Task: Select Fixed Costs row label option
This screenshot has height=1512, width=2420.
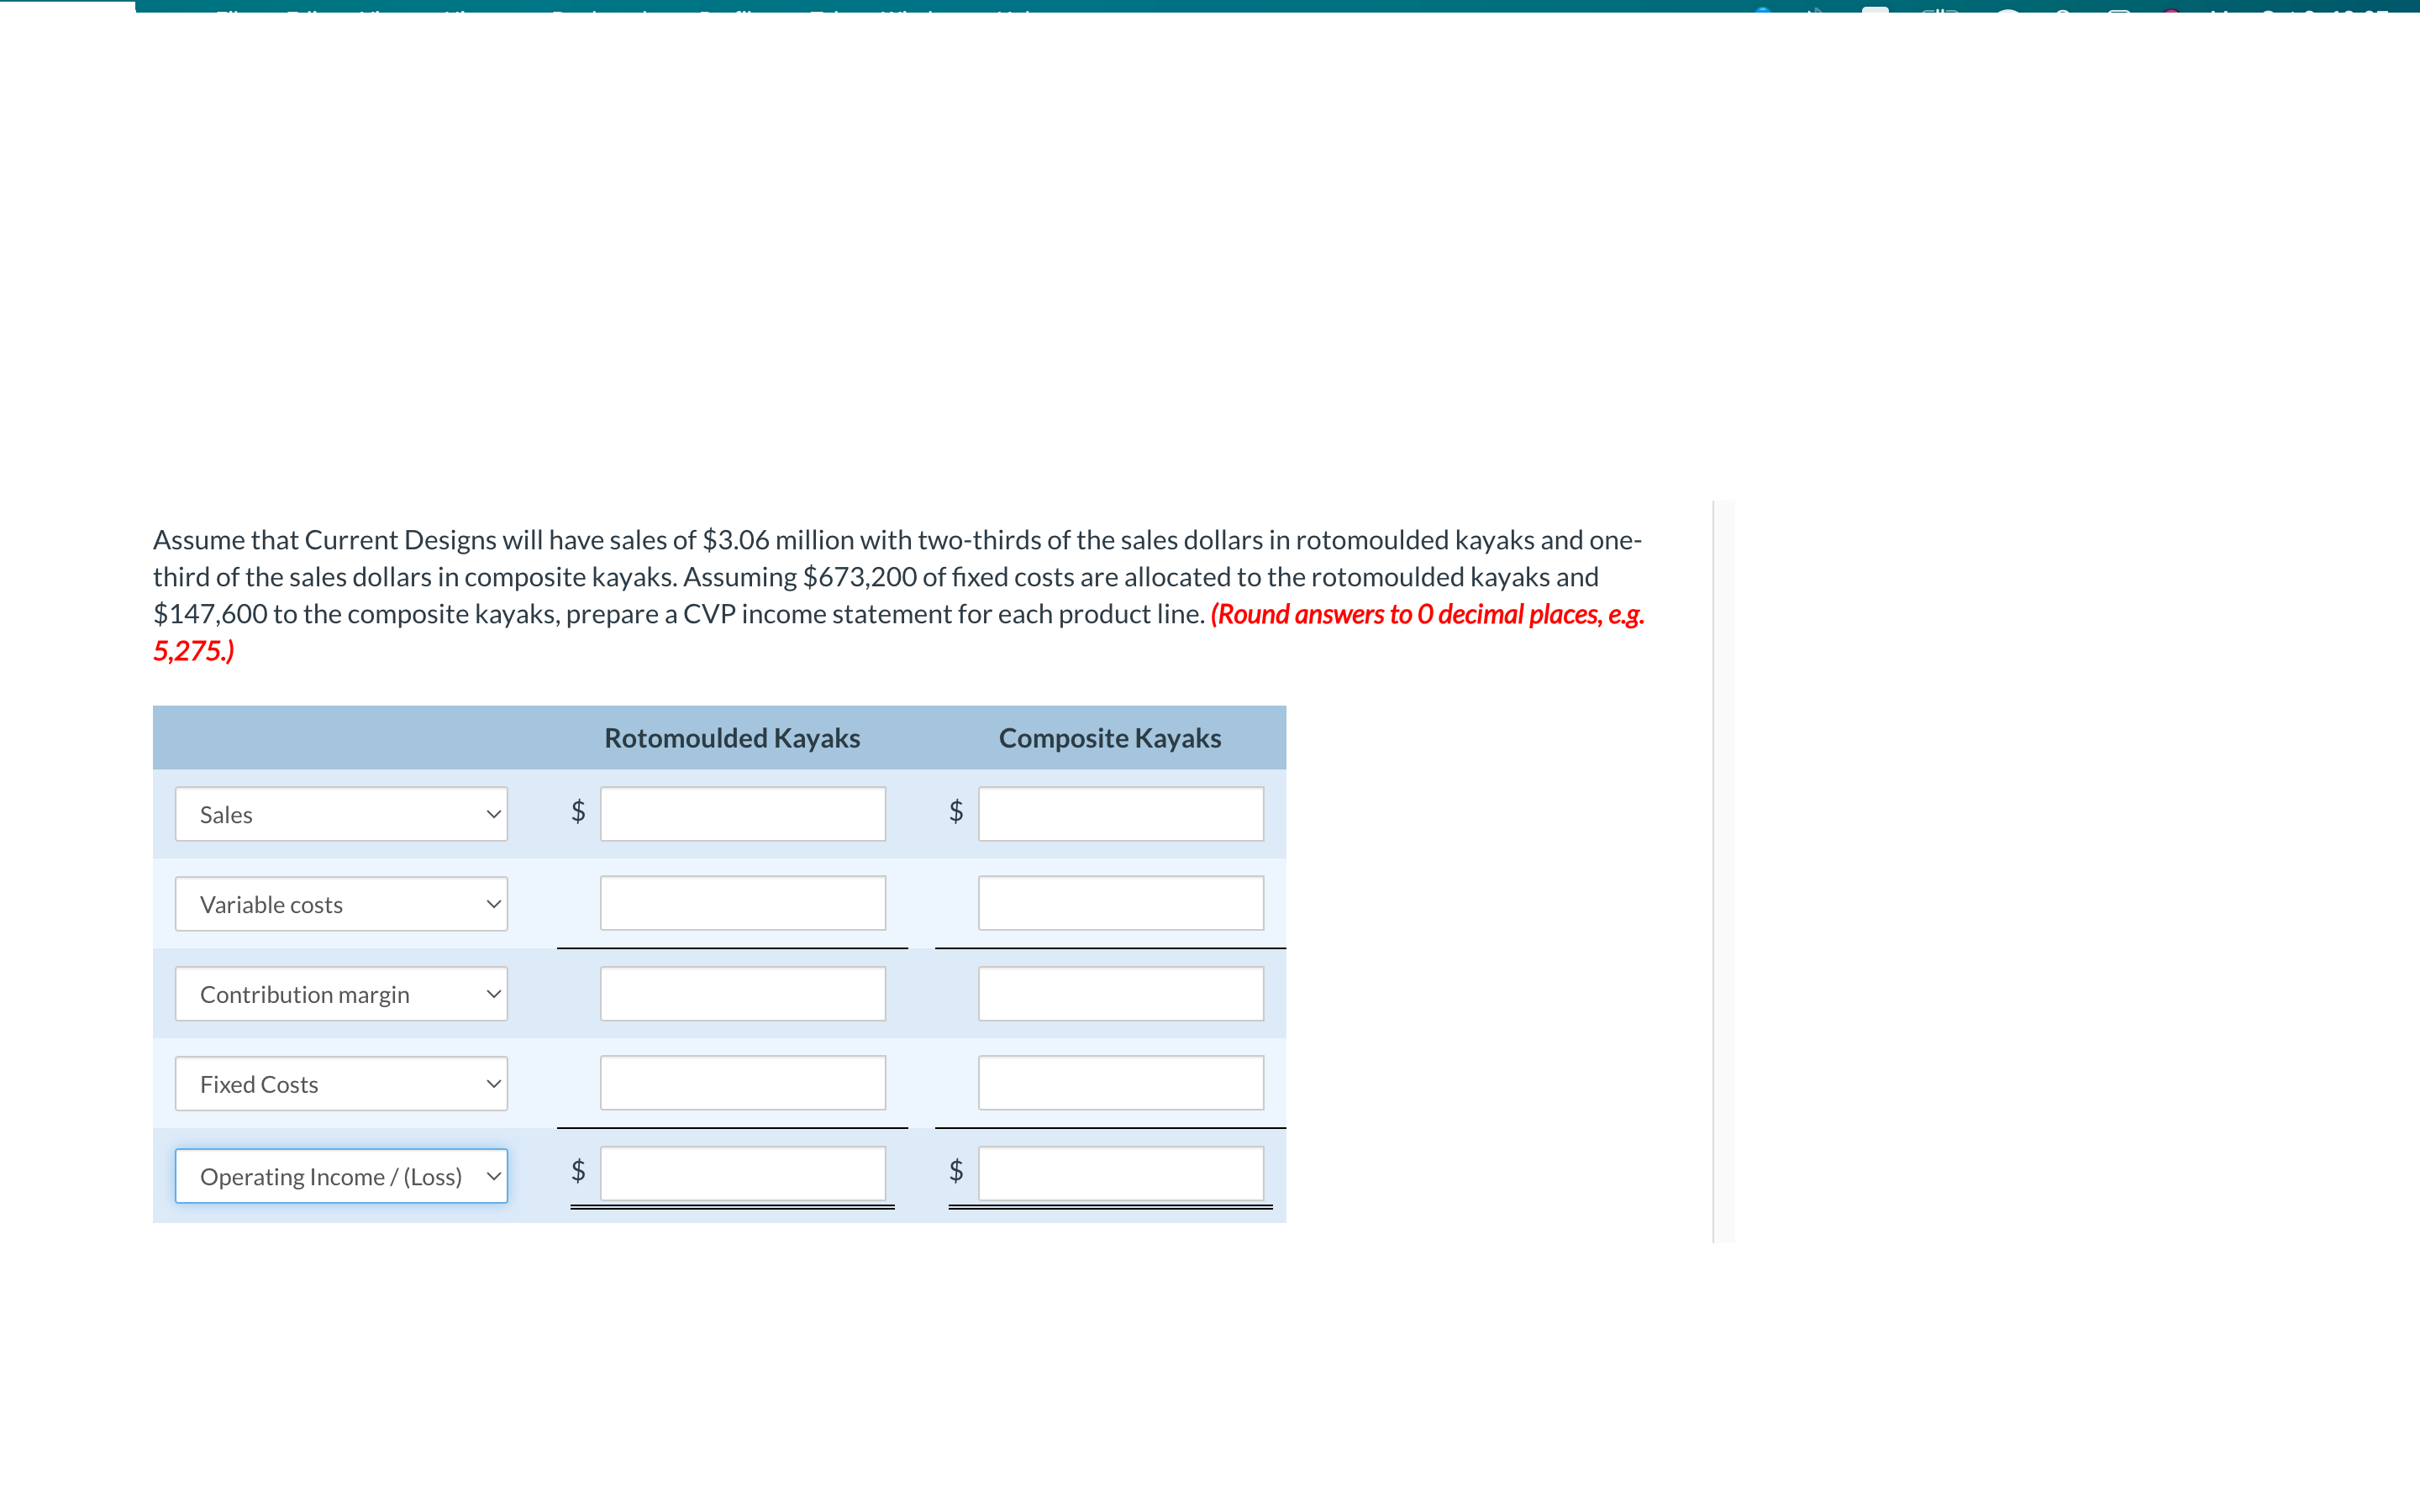Action: tap(336, 1082)
